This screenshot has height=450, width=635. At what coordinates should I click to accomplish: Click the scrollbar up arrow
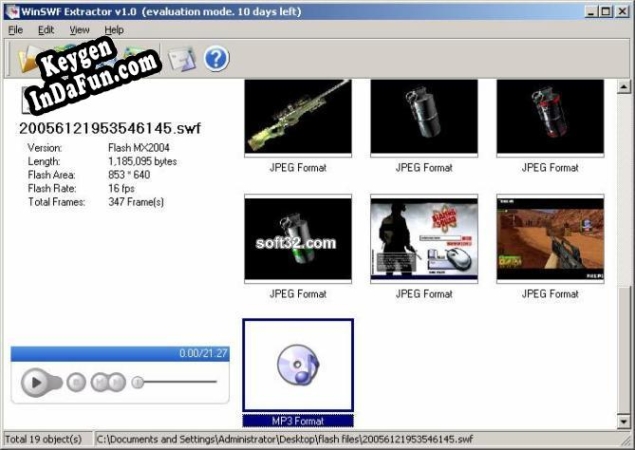click(x=624, y=86)
